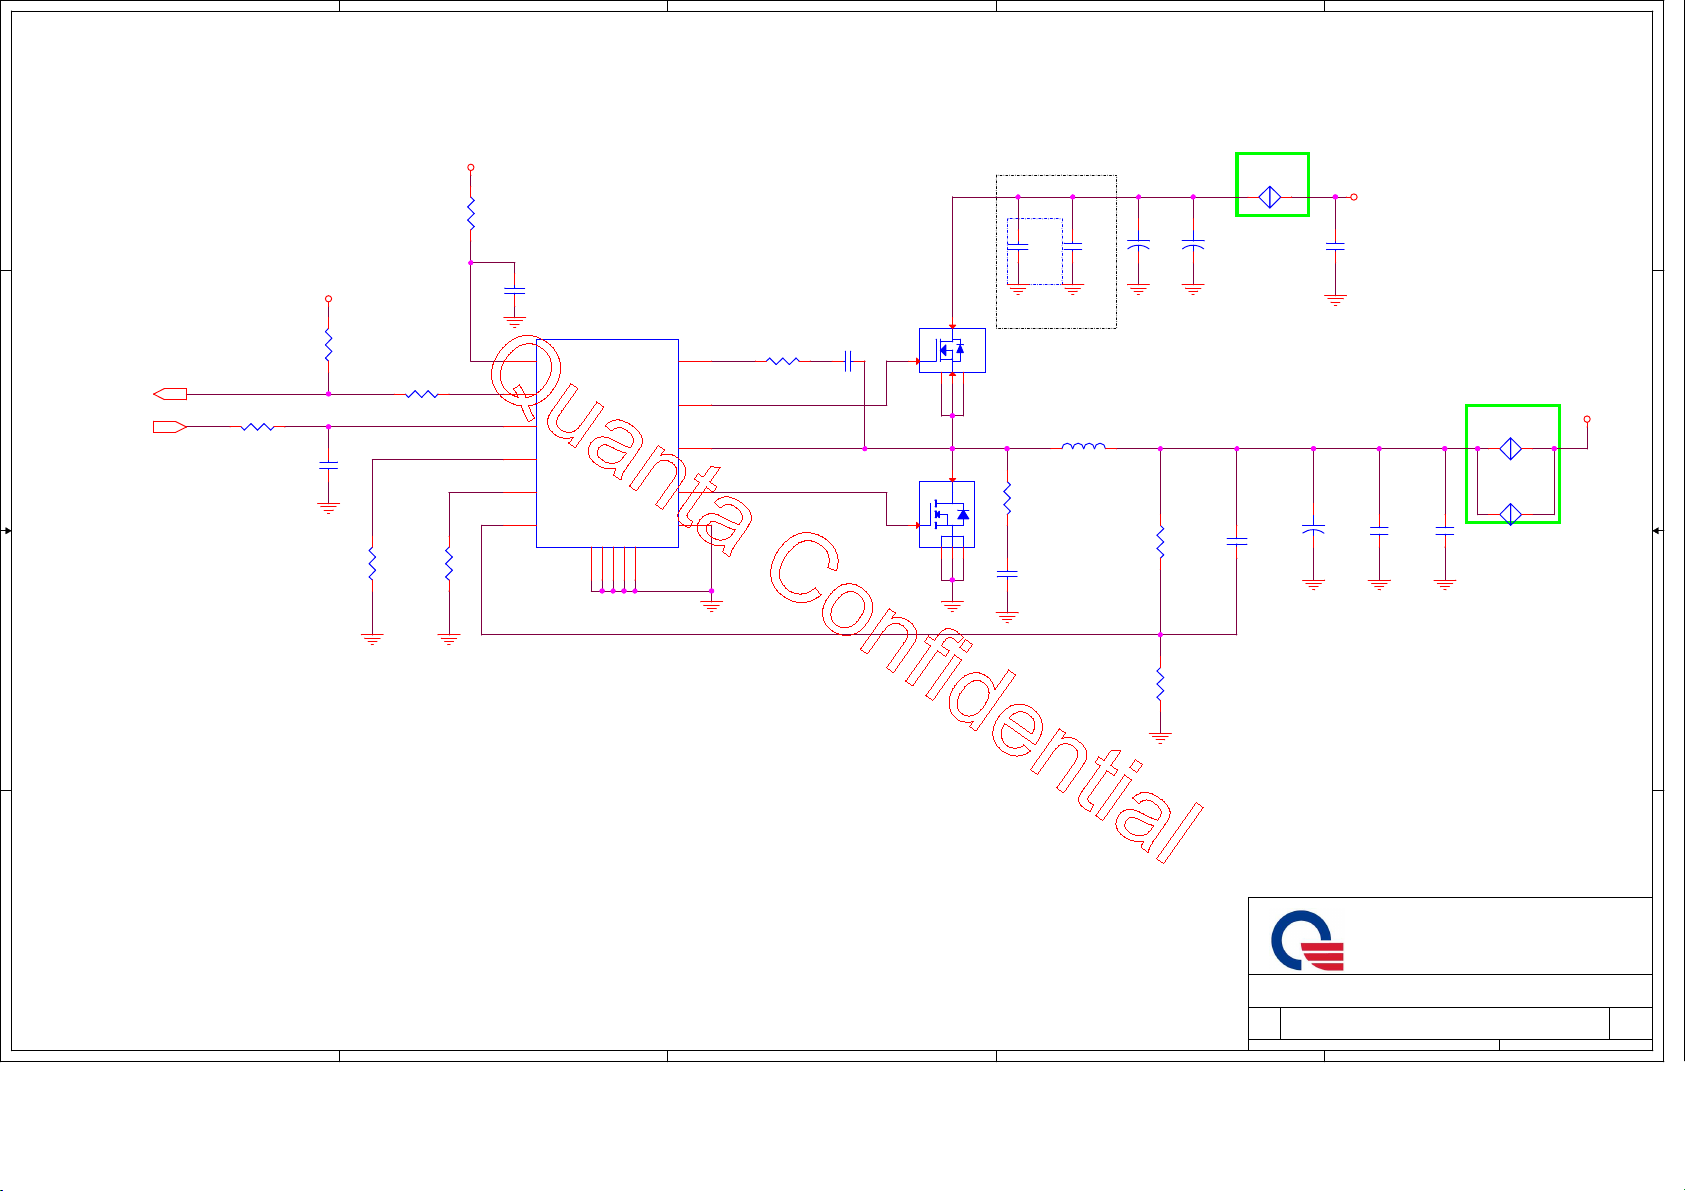Select the topmost pull-up resistor above the IC
Viewport: 1685px width, 1191px height.
[470, 215]
